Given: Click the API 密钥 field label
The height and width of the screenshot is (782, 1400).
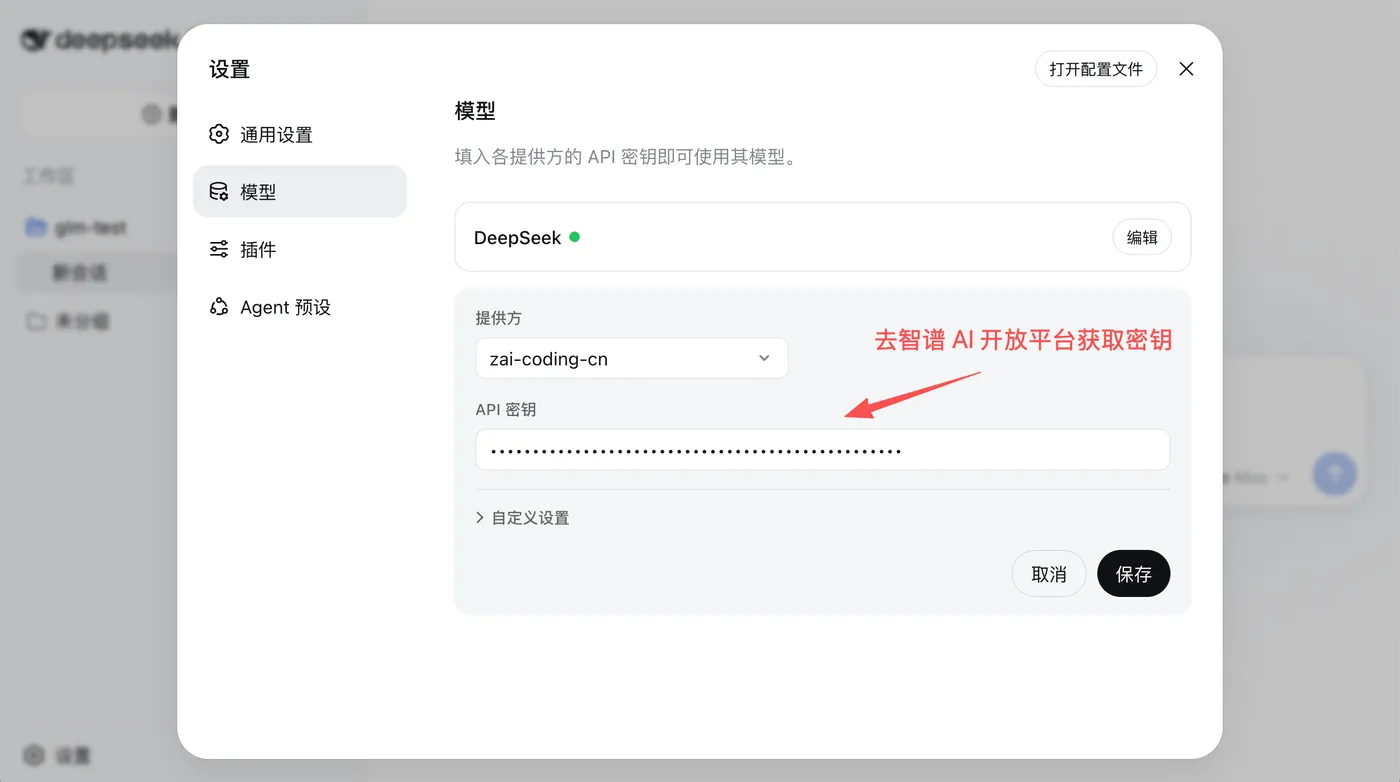Looking at the screenshot, I should pyautogui.click(x=506, y=409).
